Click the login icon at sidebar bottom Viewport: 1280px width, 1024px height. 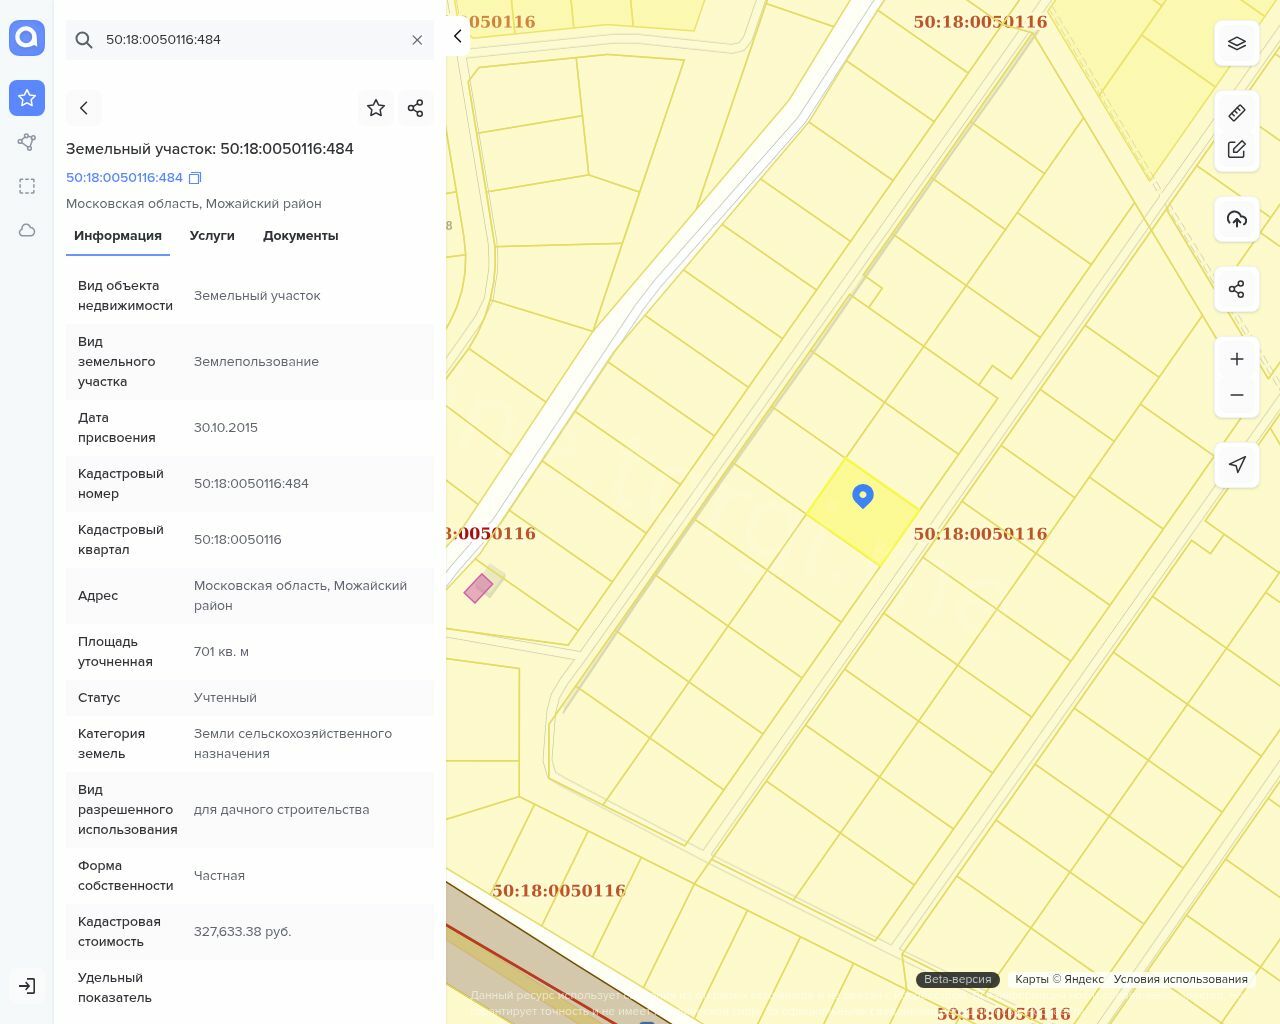[27, 986]
